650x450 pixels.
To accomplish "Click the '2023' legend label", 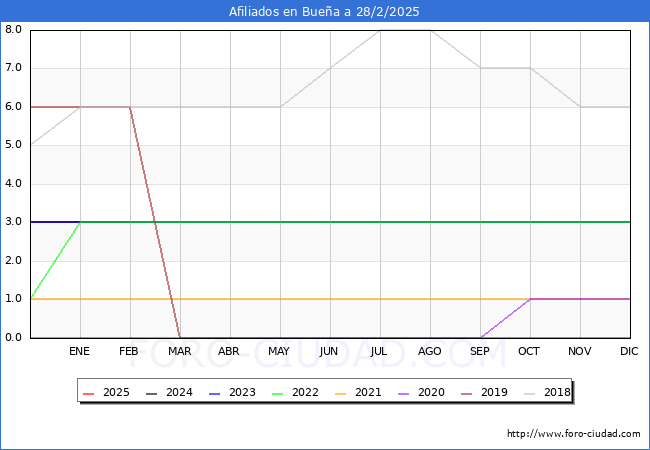I will 243,392.
